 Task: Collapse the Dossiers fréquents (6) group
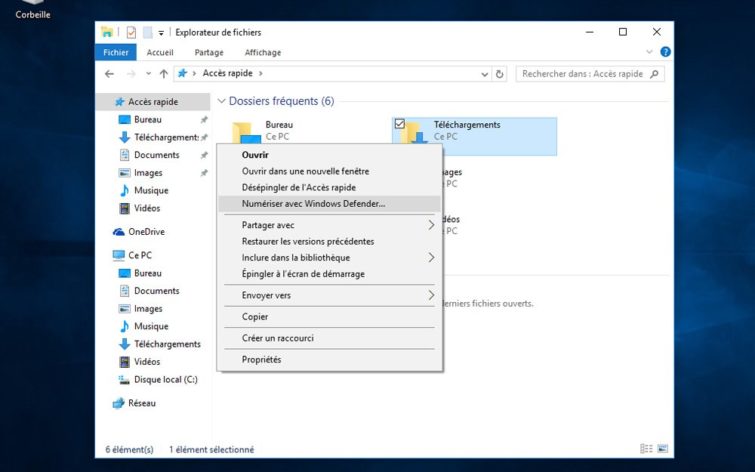coord(221,101)
